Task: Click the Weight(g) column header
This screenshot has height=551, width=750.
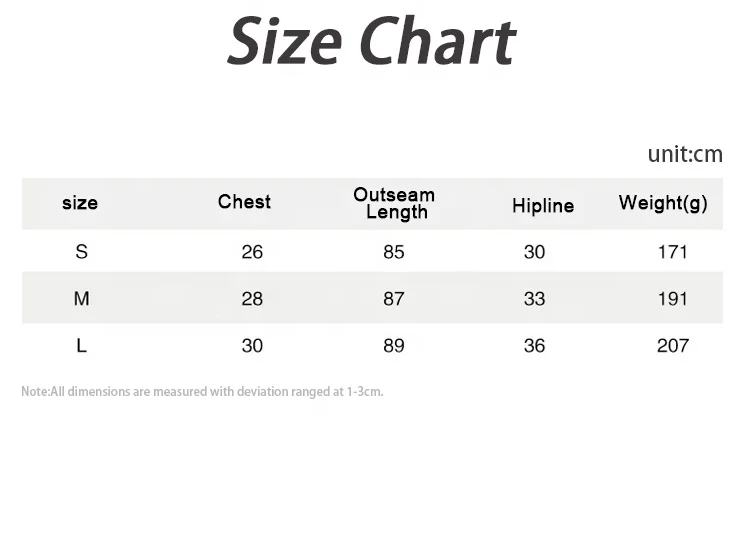Action: [663, 203]
